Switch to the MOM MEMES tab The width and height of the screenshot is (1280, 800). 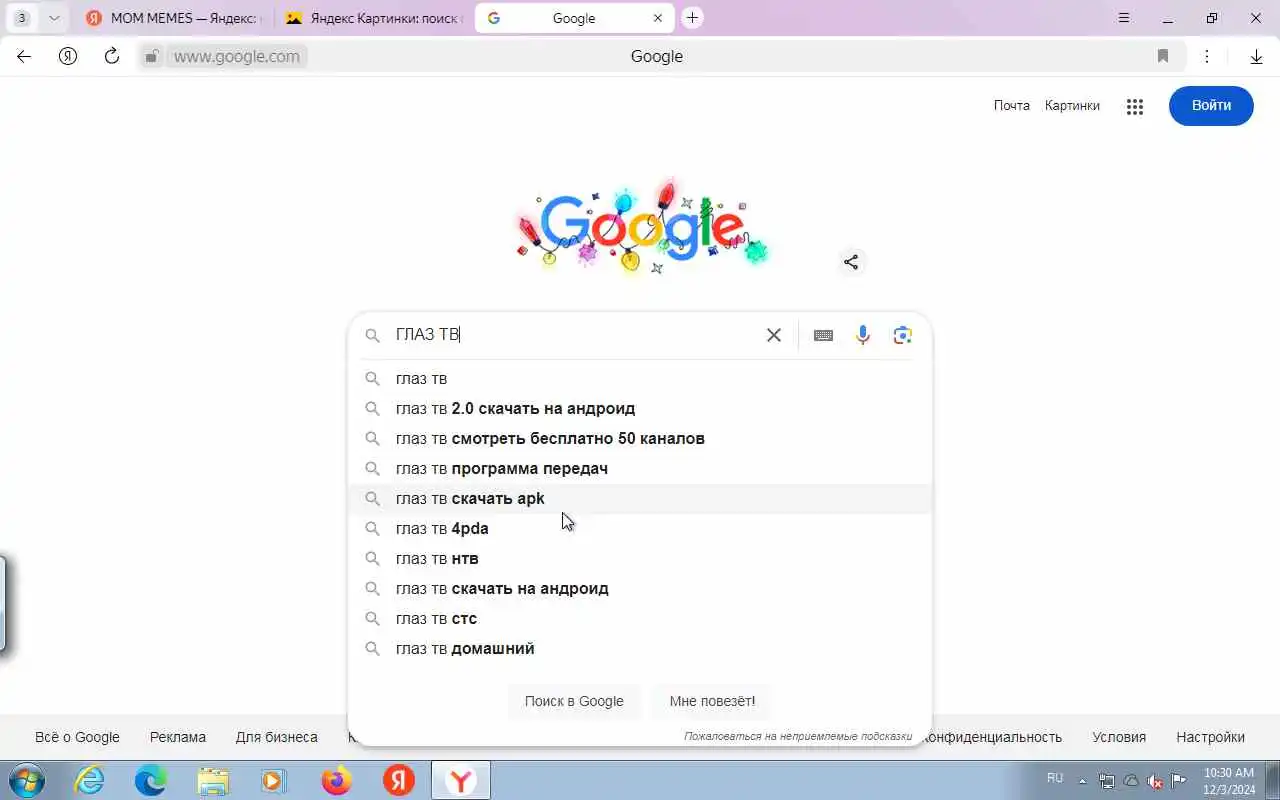pos(172,18)
